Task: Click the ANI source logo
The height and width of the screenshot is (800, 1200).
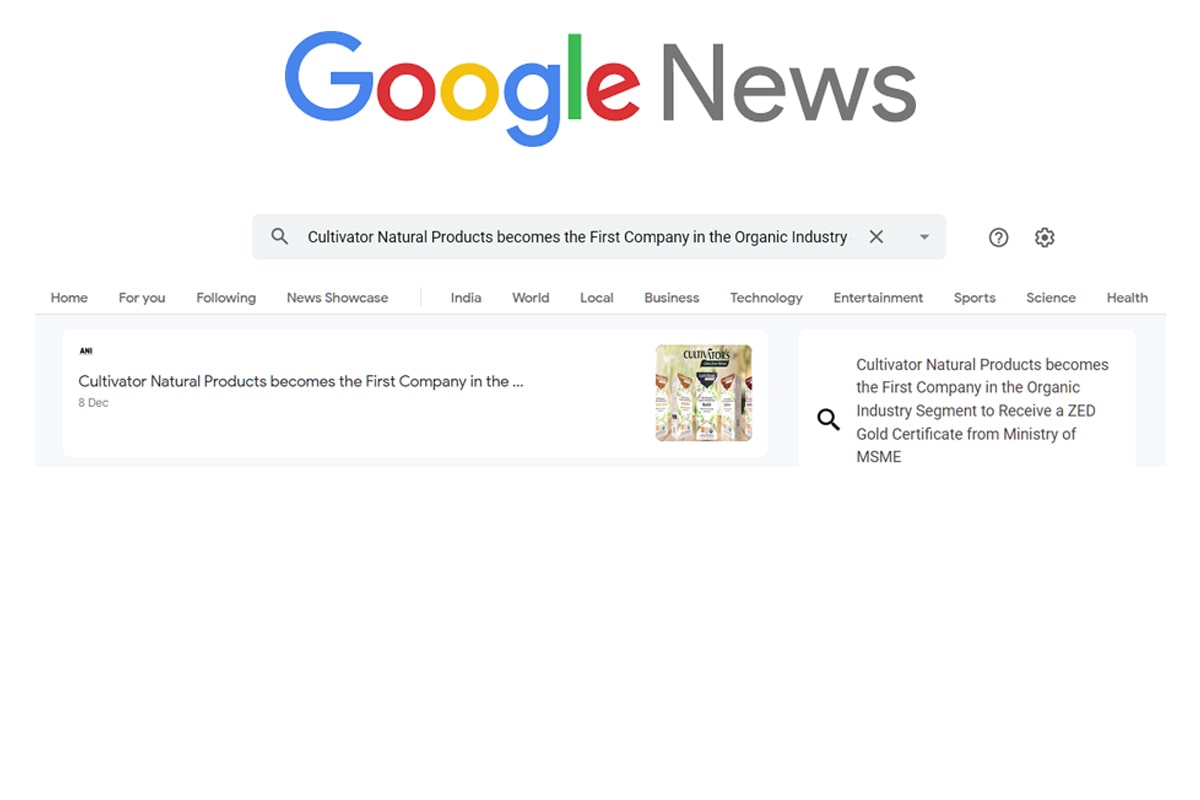Action: pos(86,351)
